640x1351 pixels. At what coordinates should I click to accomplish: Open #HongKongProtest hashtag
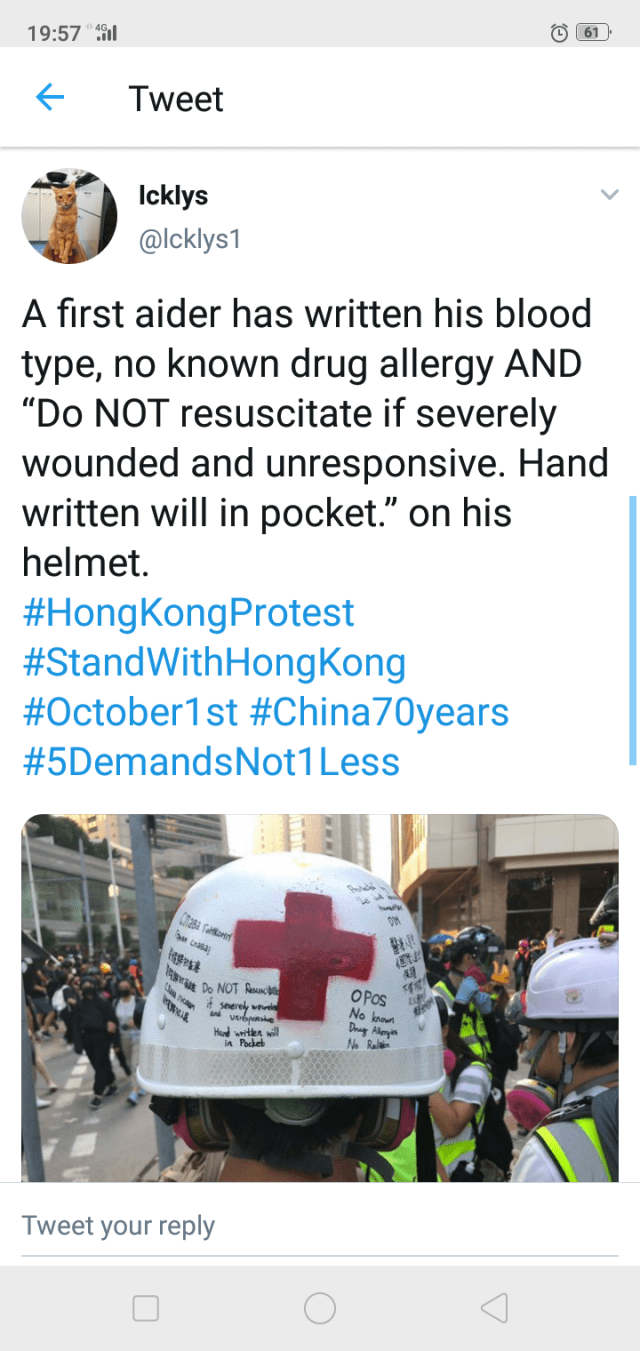188,612
